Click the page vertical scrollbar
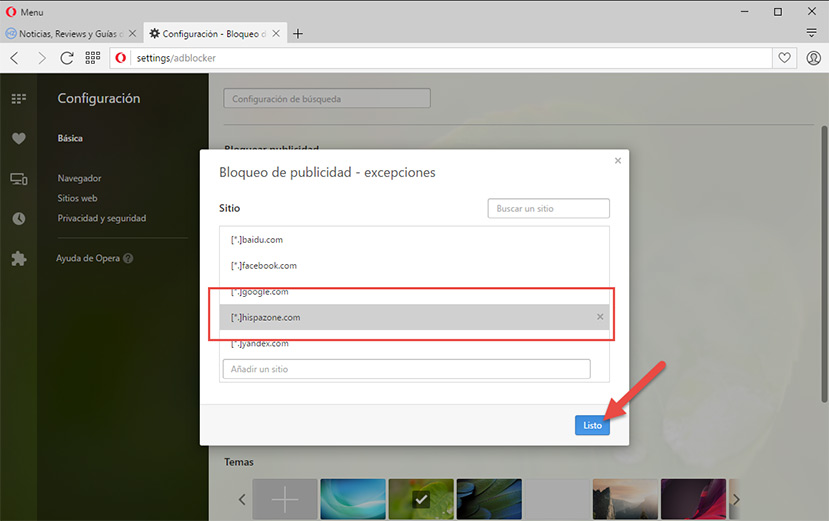This screenshot has height=521, width=829. 824,264
